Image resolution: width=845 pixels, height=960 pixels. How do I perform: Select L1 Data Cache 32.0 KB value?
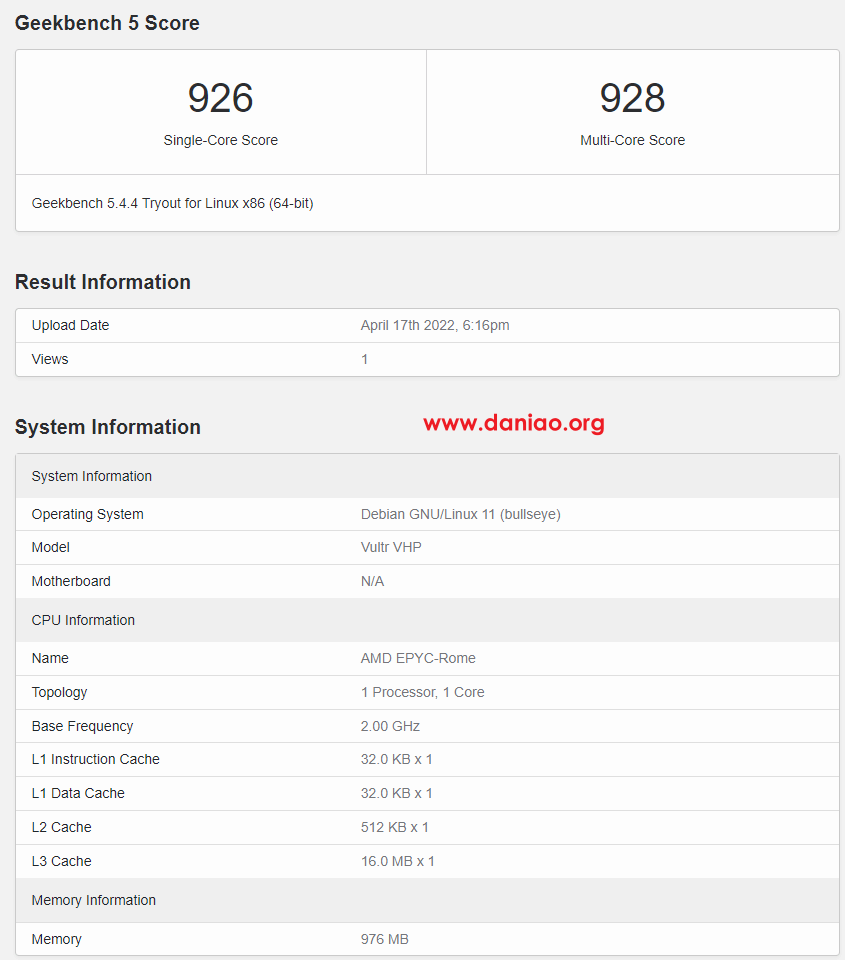(397, 793)
